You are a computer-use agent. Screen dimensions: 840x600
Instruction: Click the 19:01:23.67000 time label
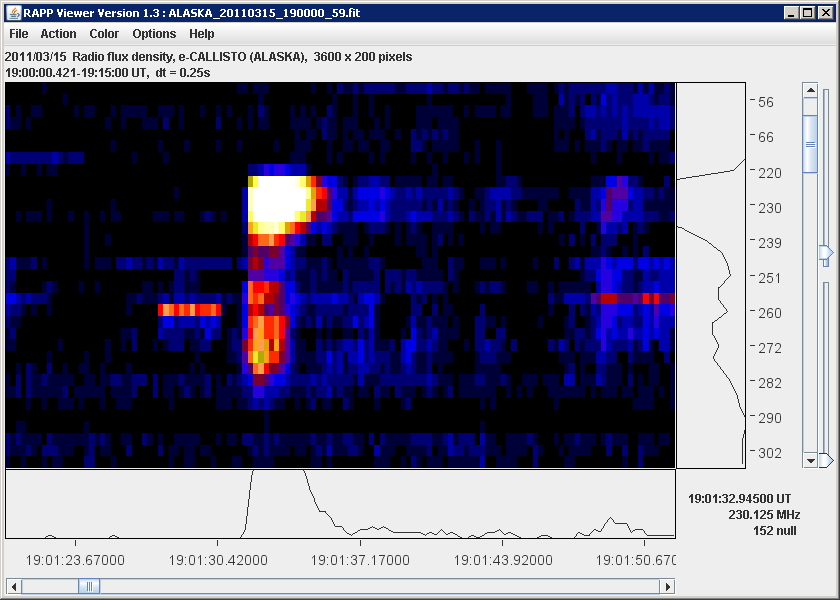click(x=75, y=560)
